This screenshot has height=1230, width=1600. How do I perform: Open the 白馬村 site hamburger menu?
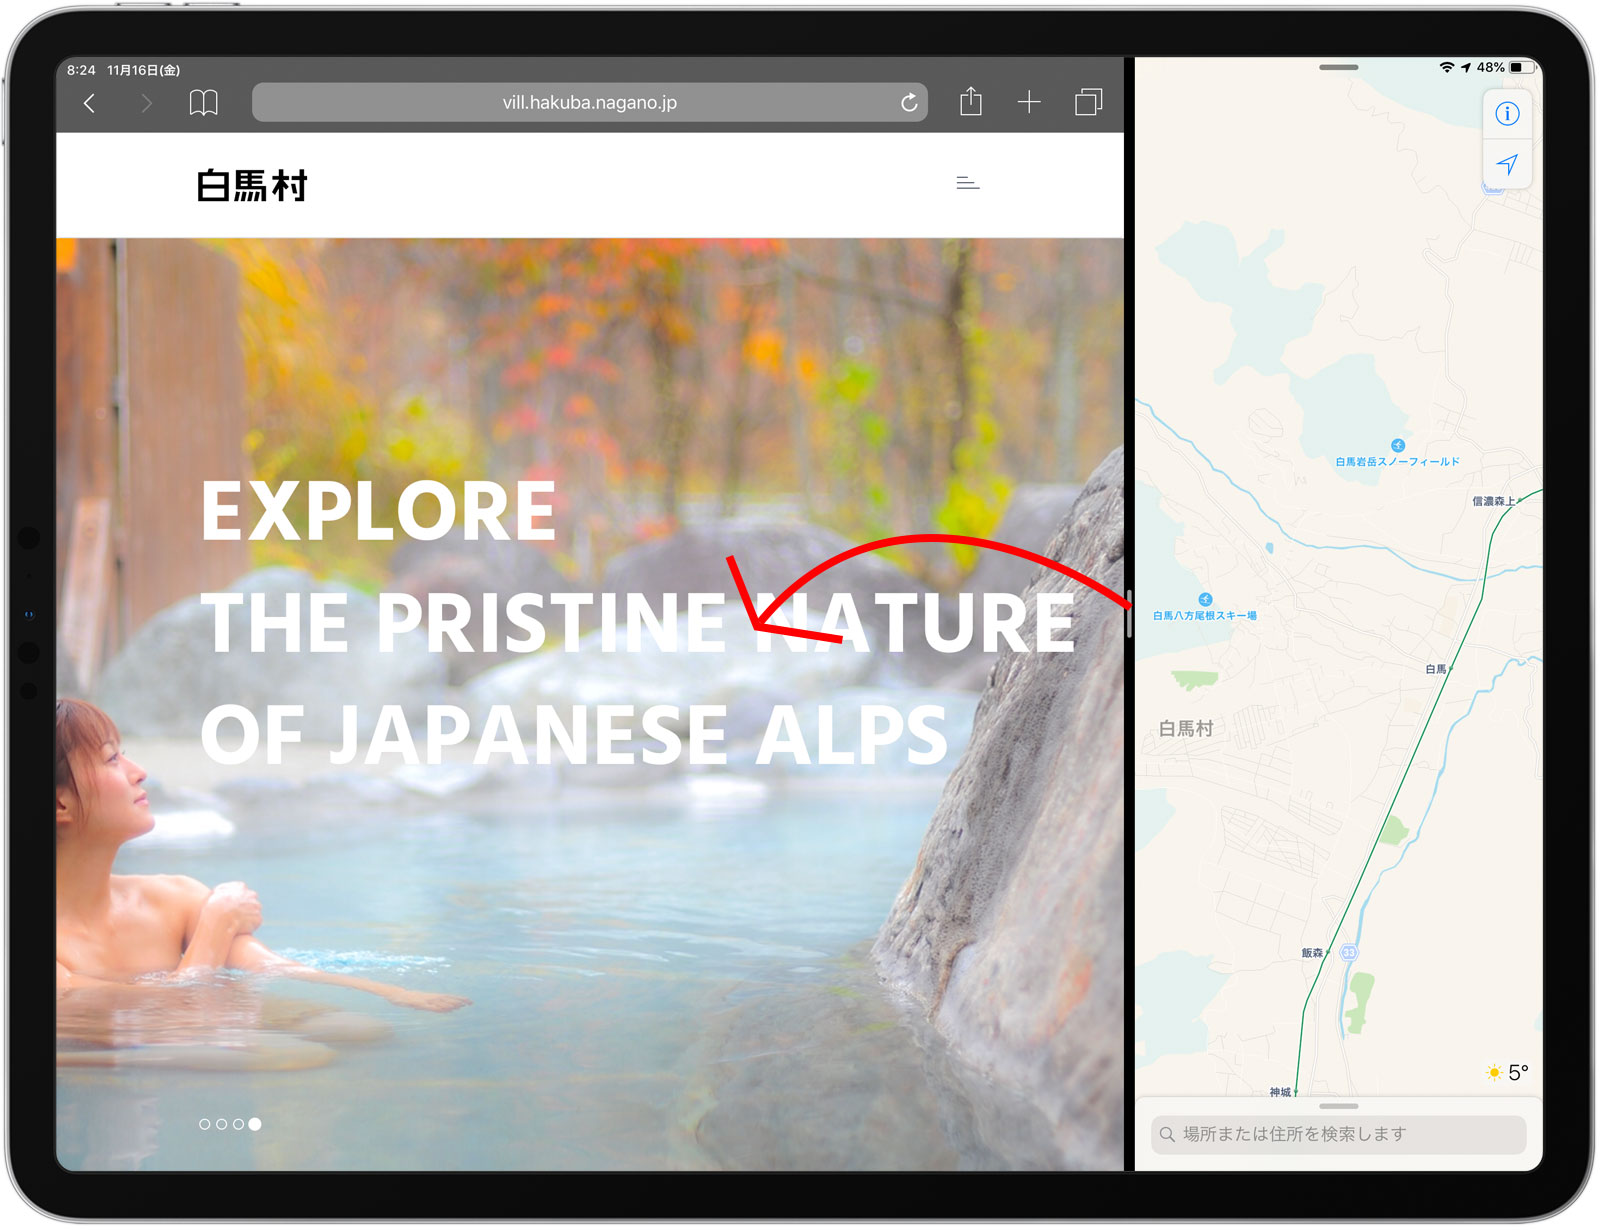click(968, 183)
